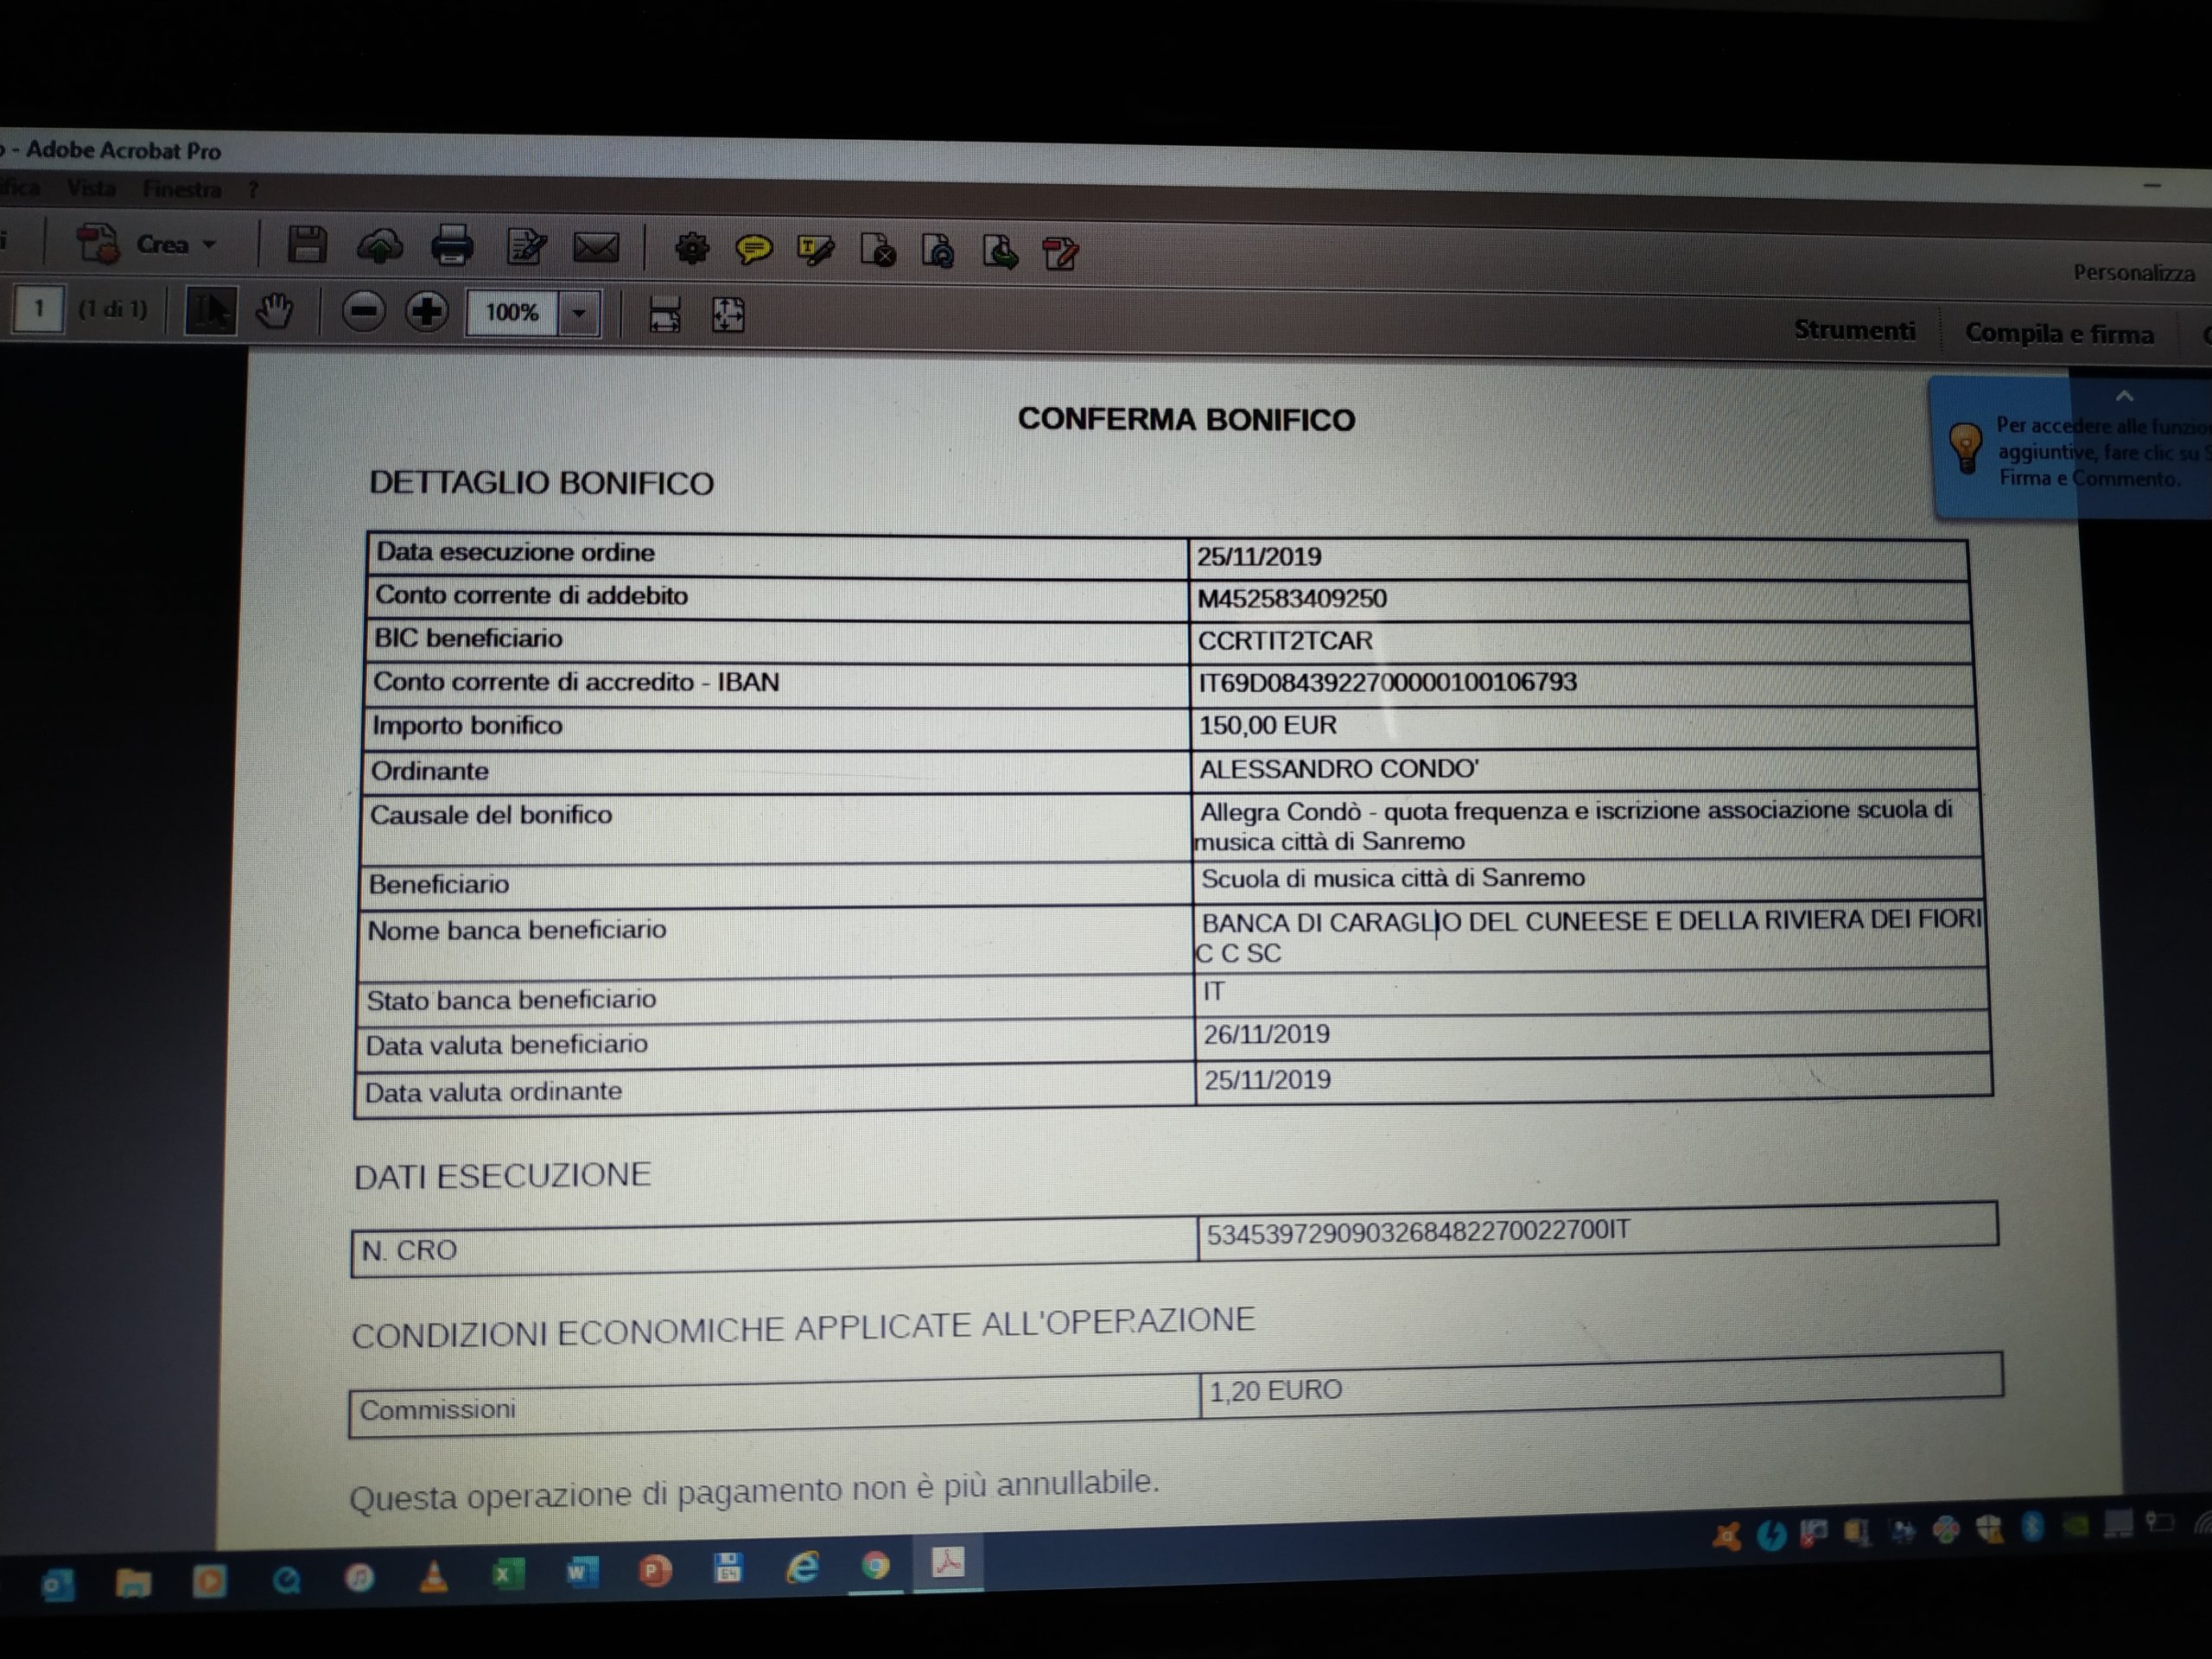Click the fit full page icon
This screenshot has height=1659, width=2212.
click(x=728, y=316)
